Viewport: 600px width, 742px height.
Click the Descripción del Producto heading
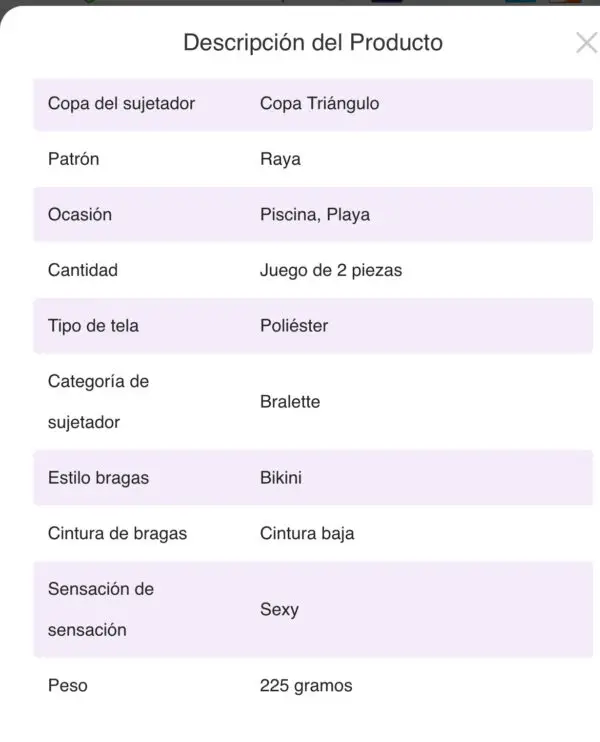(312, 43)
